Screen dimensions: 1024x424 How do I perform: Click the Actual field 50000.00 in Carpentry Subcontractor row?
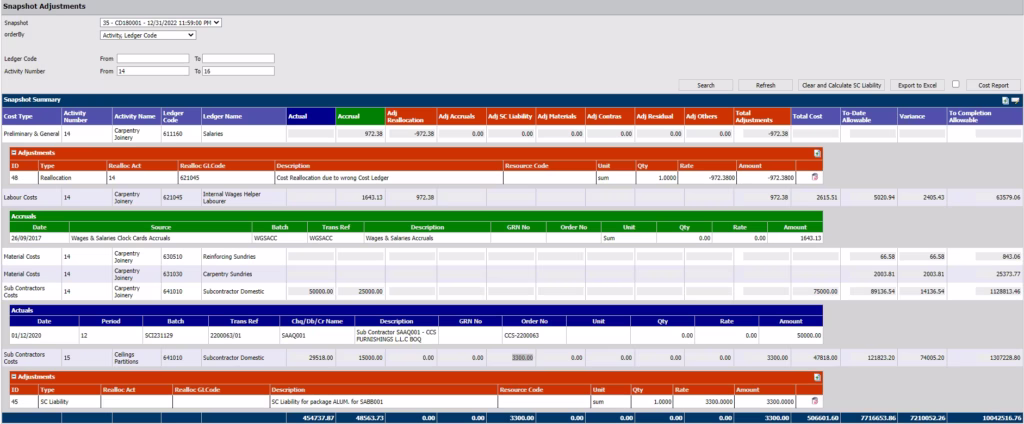[311, 291]
